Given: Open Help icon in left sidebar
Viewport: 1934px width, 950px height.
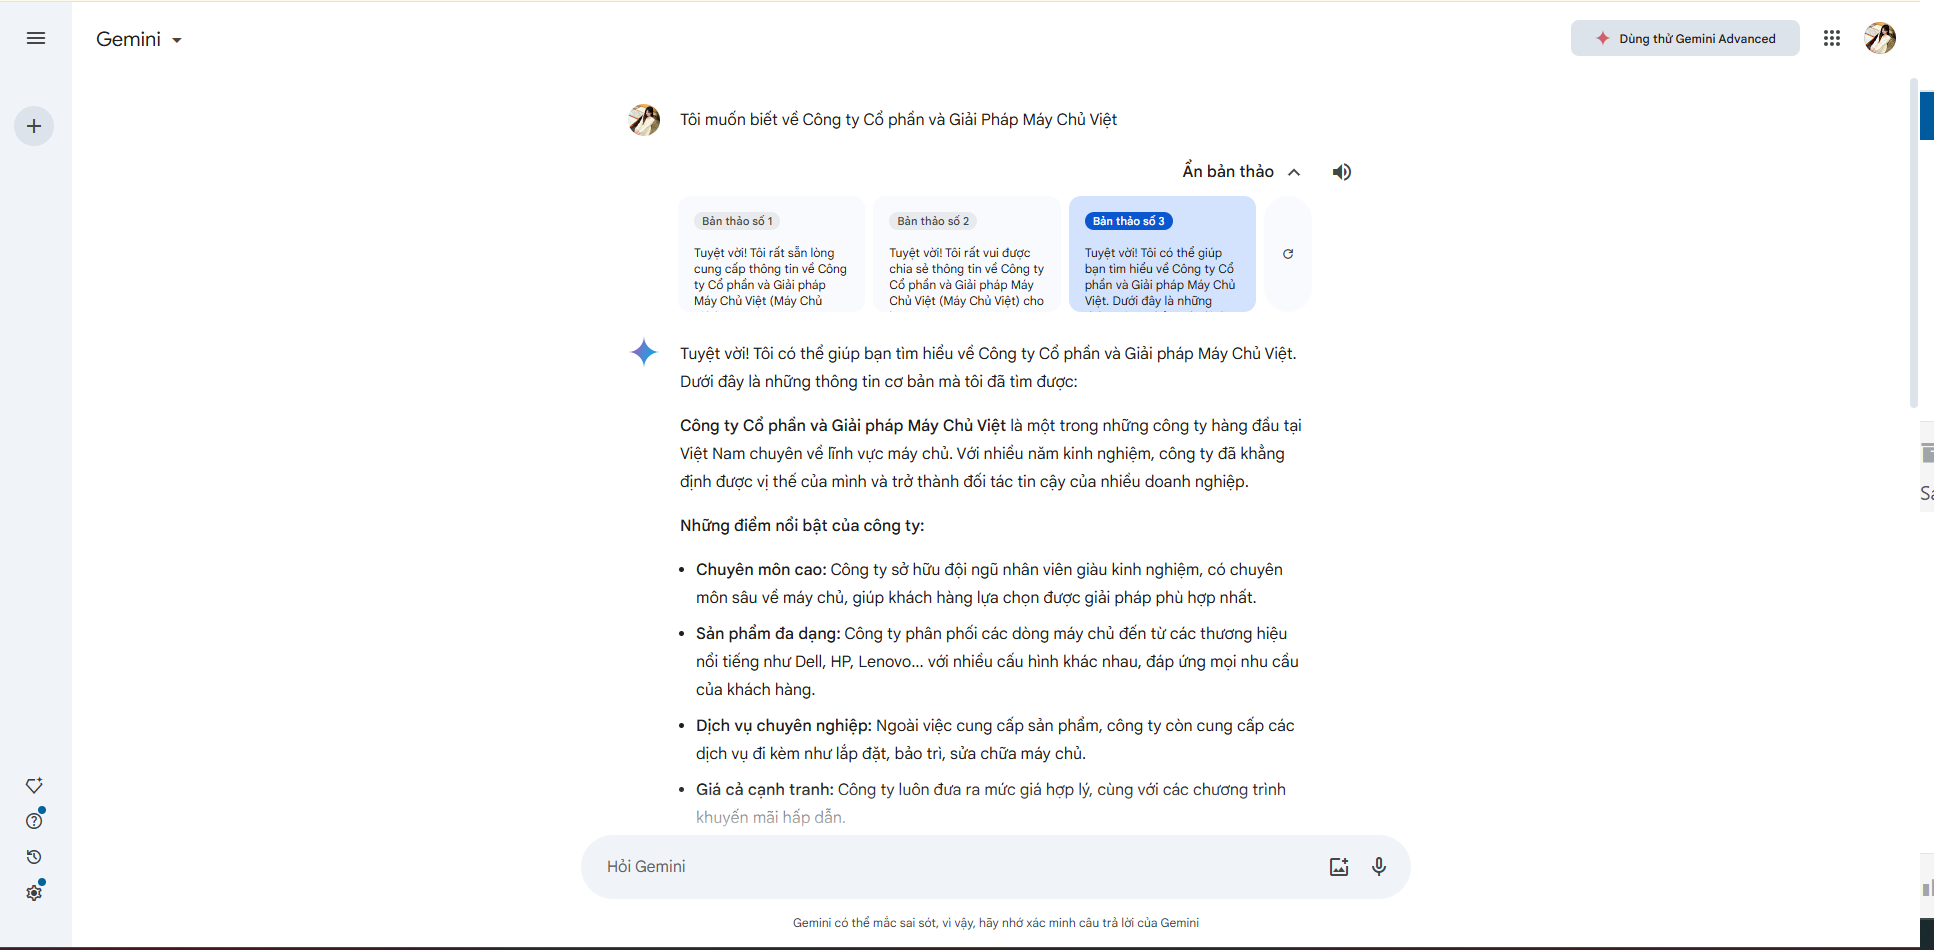Looking at the screenshot, I should (x=34, y=821).
